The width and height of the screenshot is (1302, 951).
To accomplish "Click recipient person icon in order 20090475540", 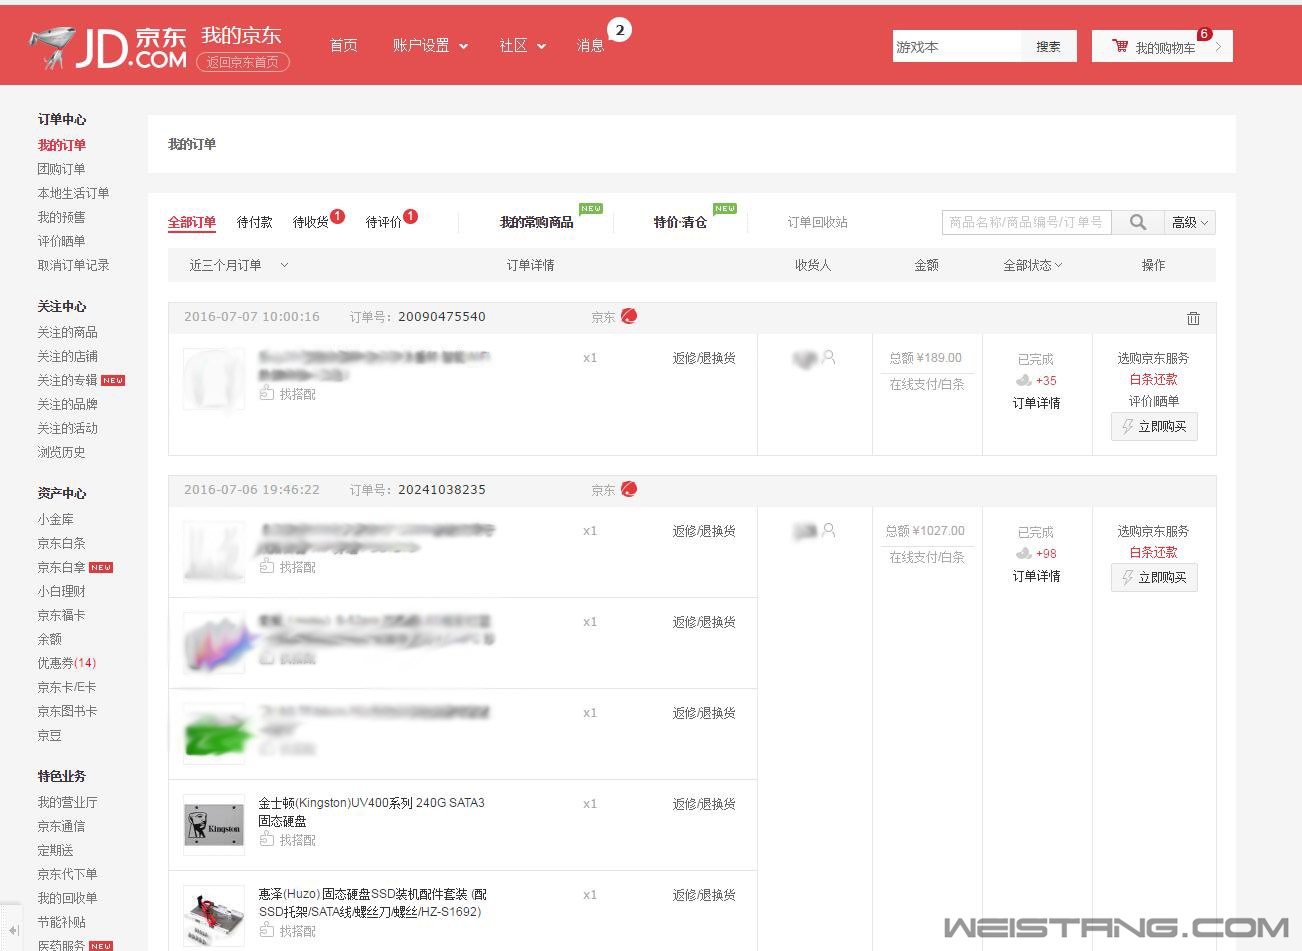I will point(828,357).
